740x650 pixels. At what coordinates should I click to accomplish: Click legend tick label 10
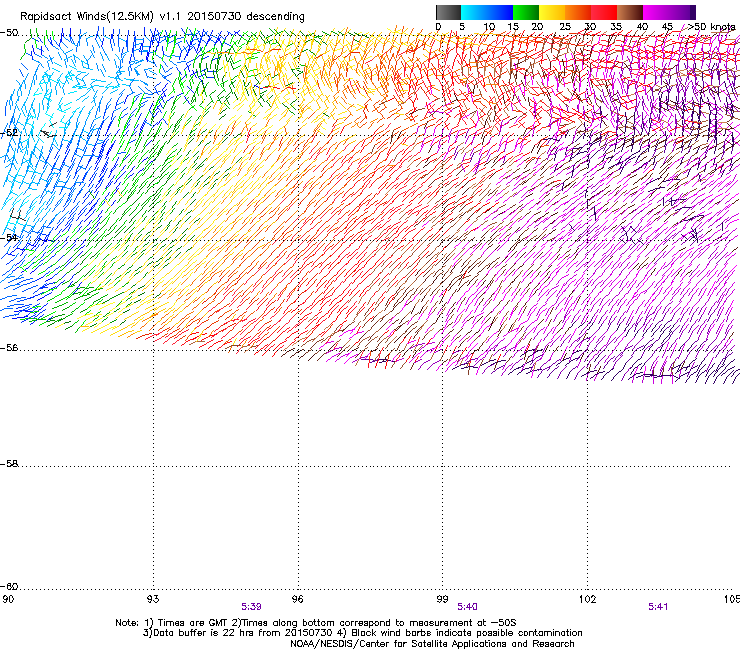point(489,27)
